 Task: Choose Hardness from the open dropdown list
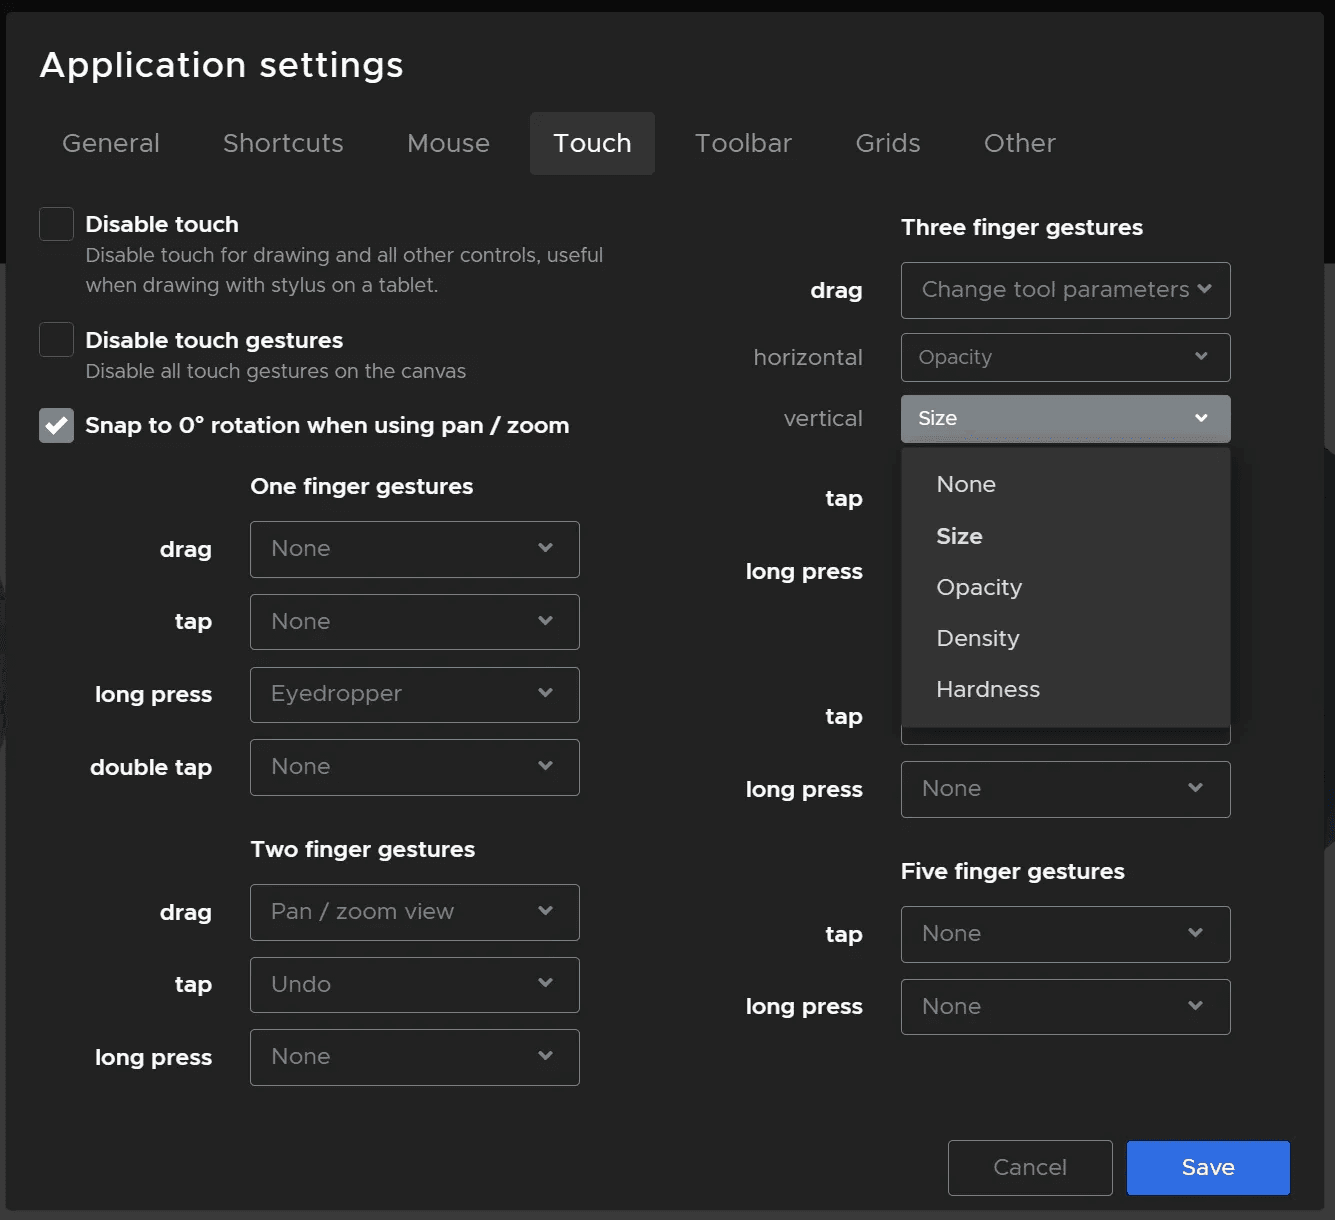tap(988, 689)
